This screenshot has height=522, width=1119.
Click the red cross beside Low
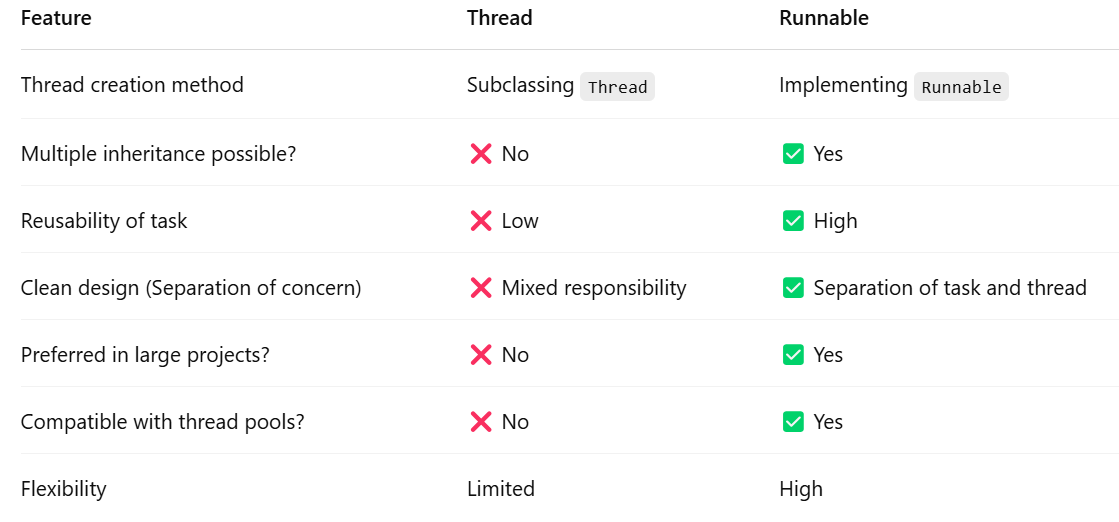[x=481, y=221]
